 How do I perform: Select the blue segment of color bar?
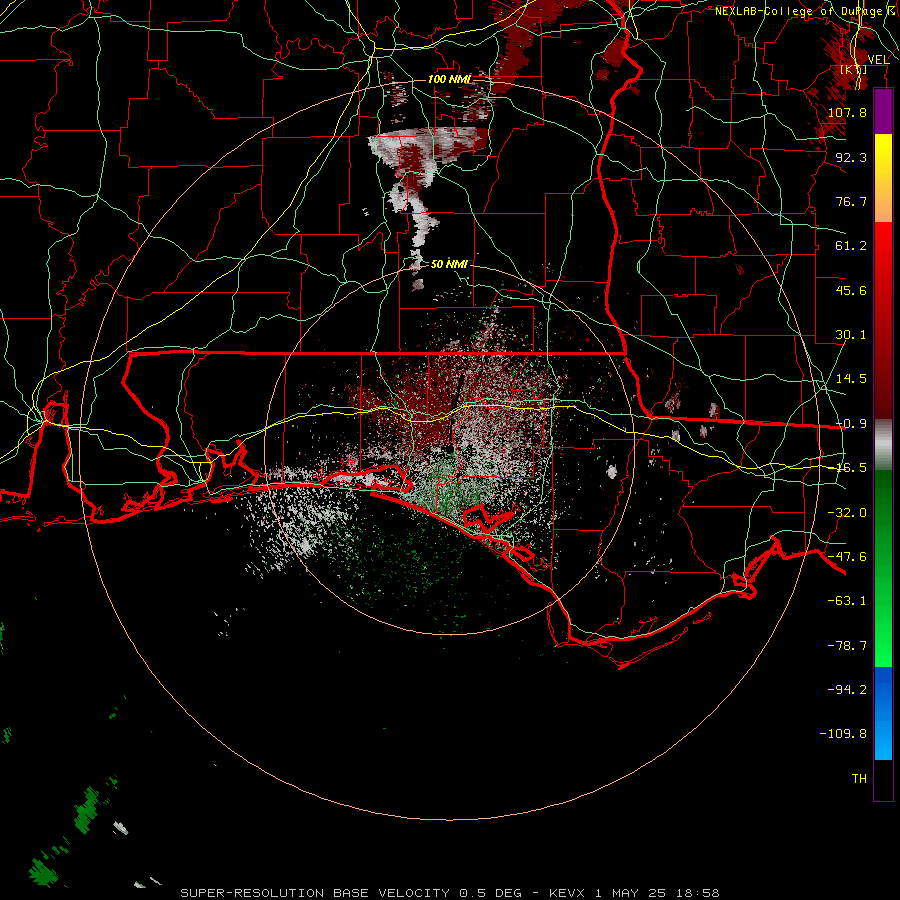(x=883, y=713)
